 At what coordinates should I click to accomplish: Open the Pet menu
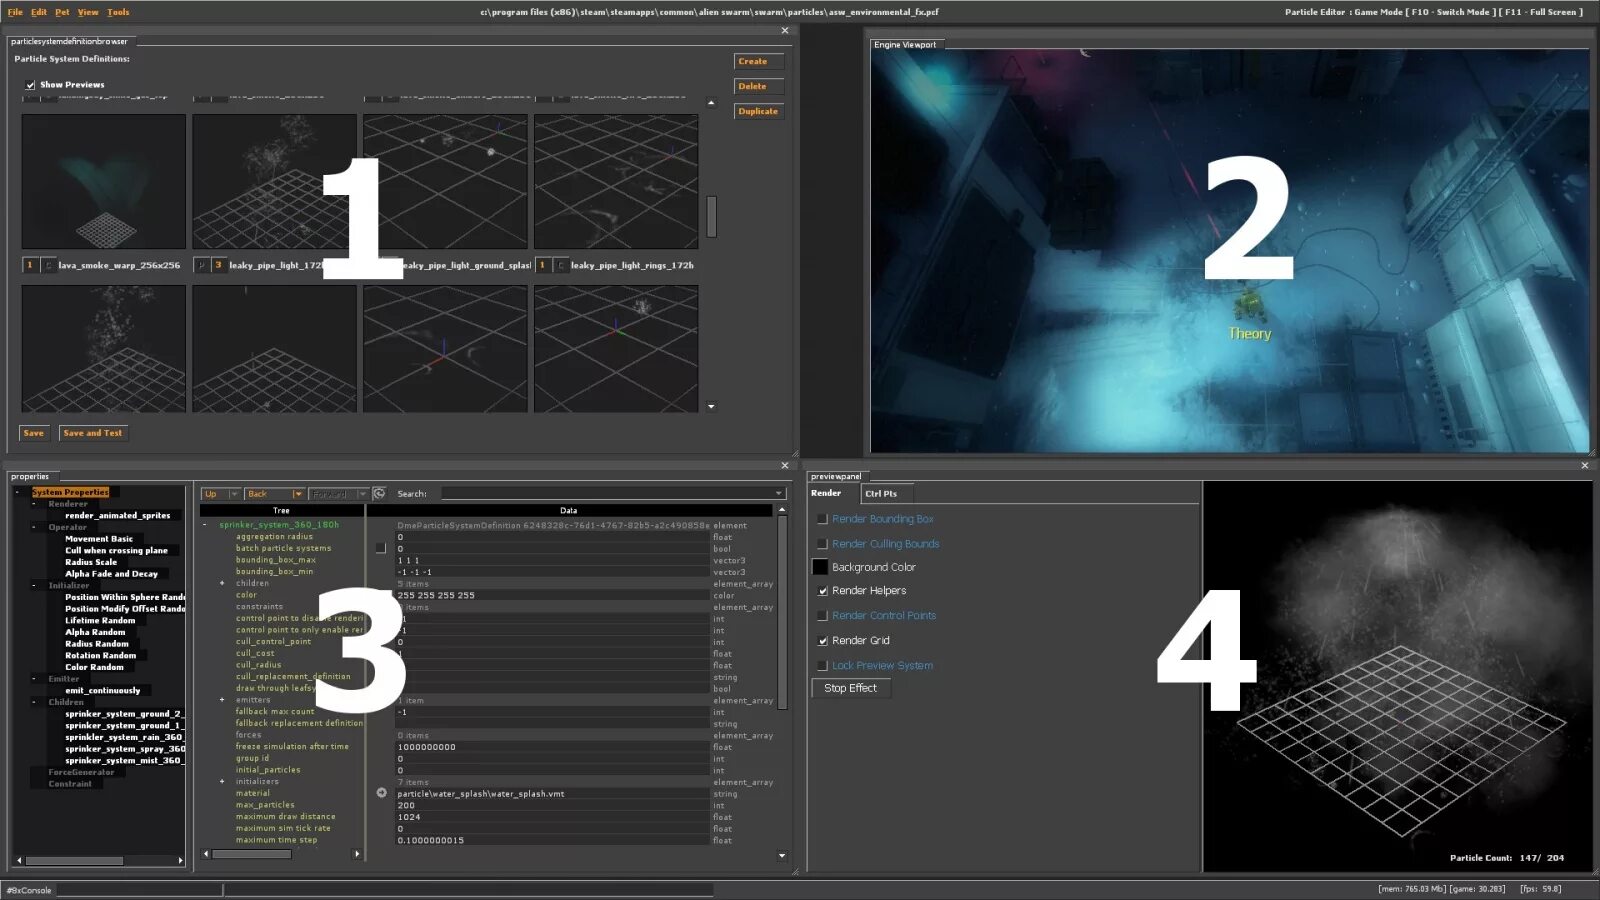(x=62, y=12)
